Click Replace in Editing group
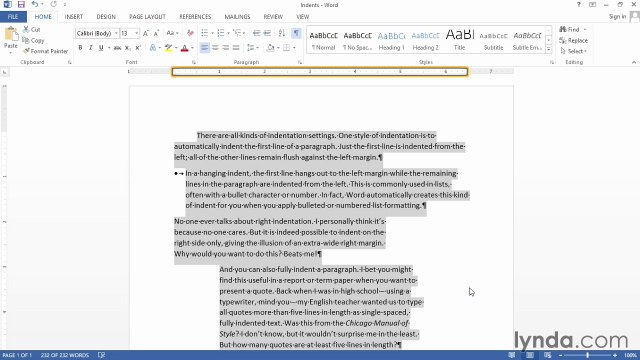This screenshot has height=360, width=640. [573, 40]
